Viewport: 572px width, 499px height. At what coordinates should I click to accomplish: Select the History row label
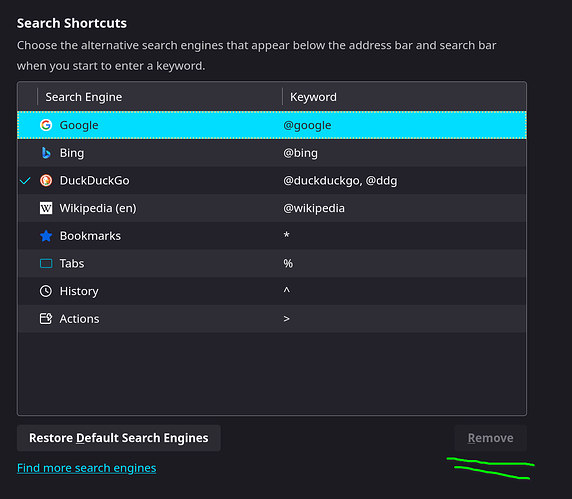(79, 291)
